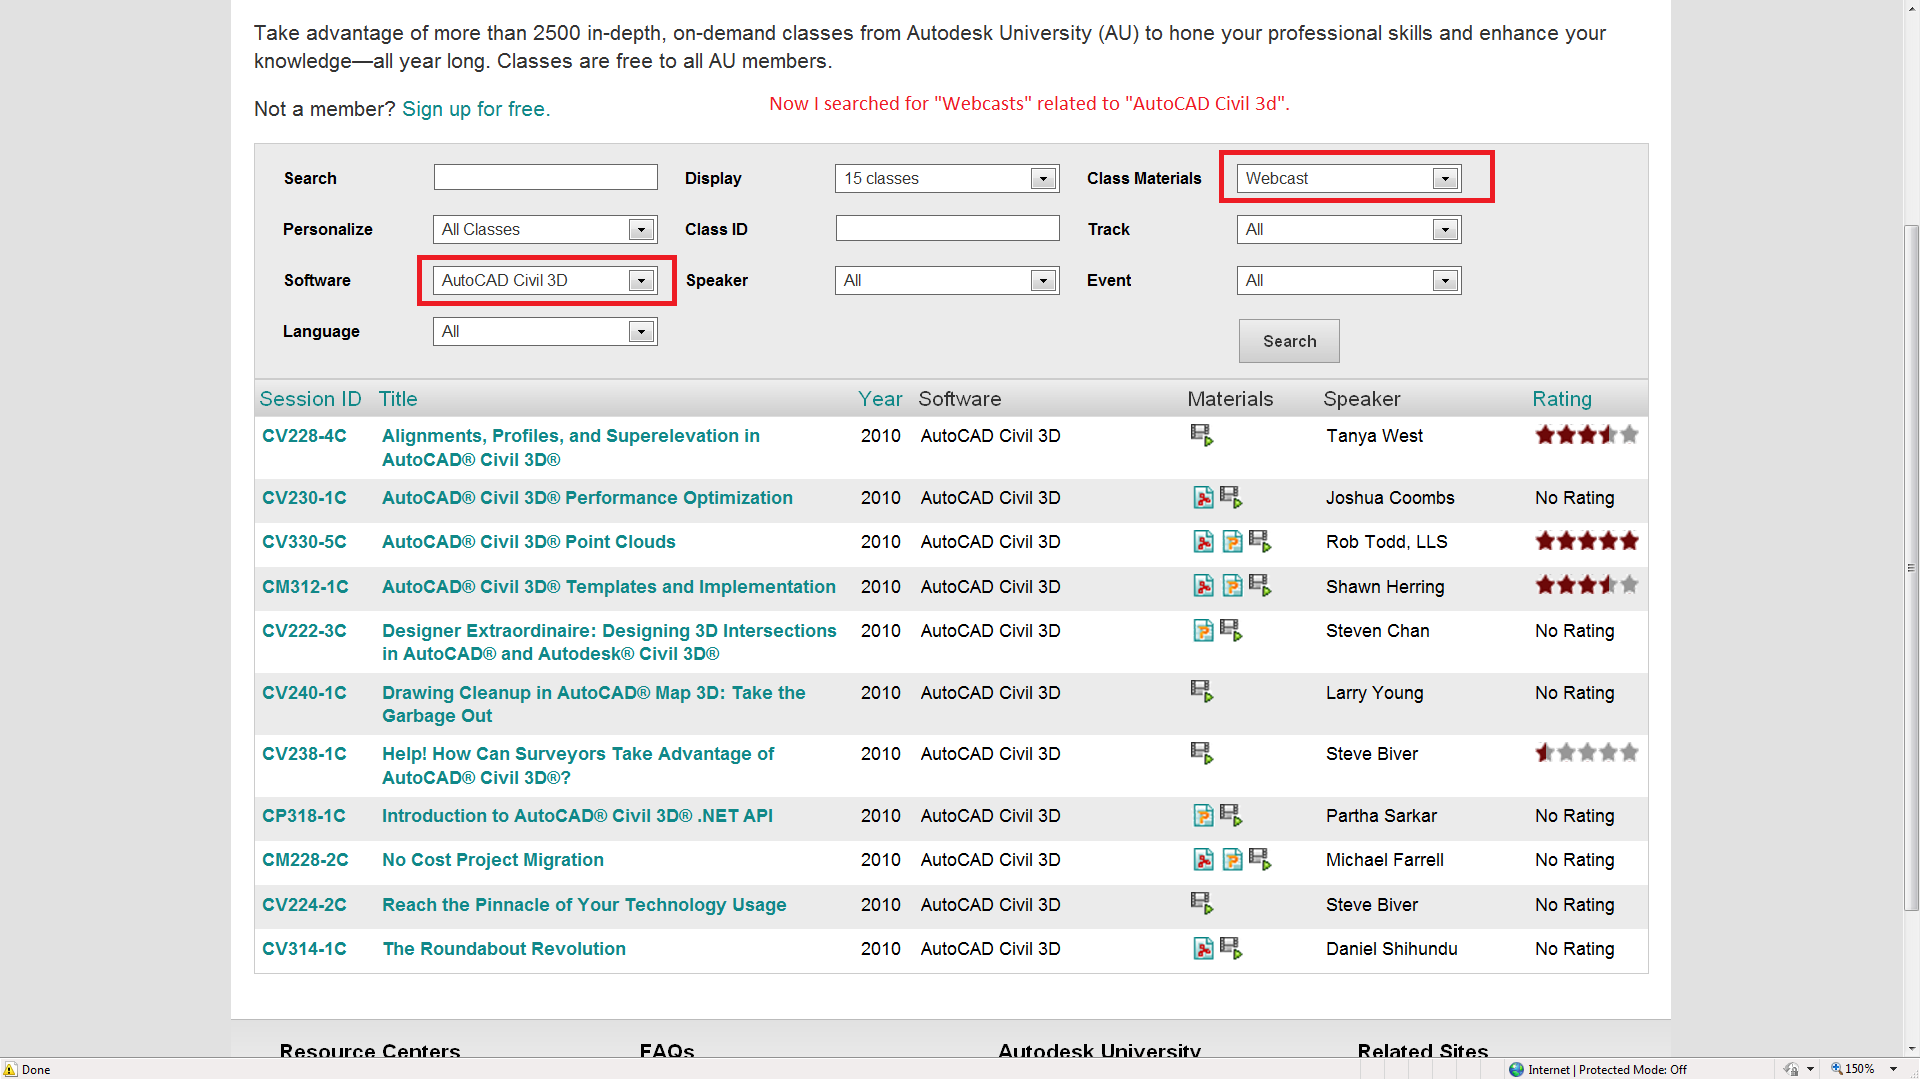
Task: Click the page vertical scrollbar thumb
Action: point(1911,568)
